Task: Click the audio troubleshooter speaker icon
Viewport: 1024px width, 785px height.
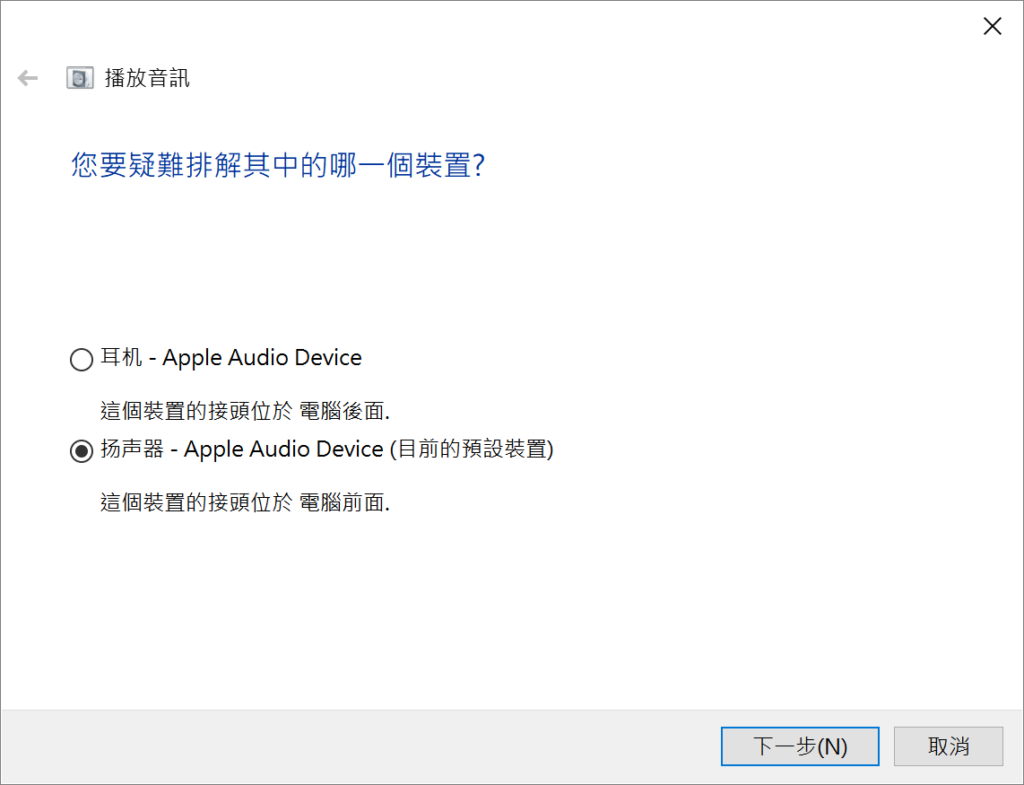Action: coord(80,78)
